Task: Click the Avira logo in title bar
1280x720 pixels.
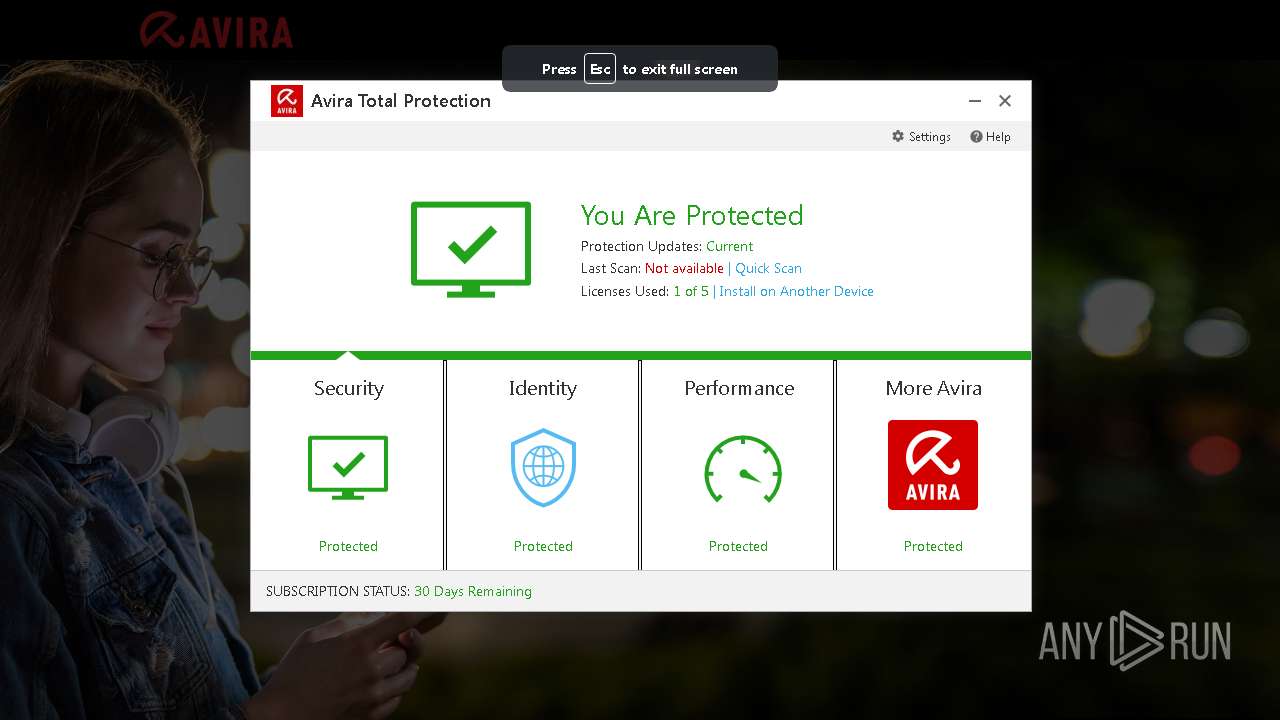Action: pyautogui.click(x=287, y=101)
